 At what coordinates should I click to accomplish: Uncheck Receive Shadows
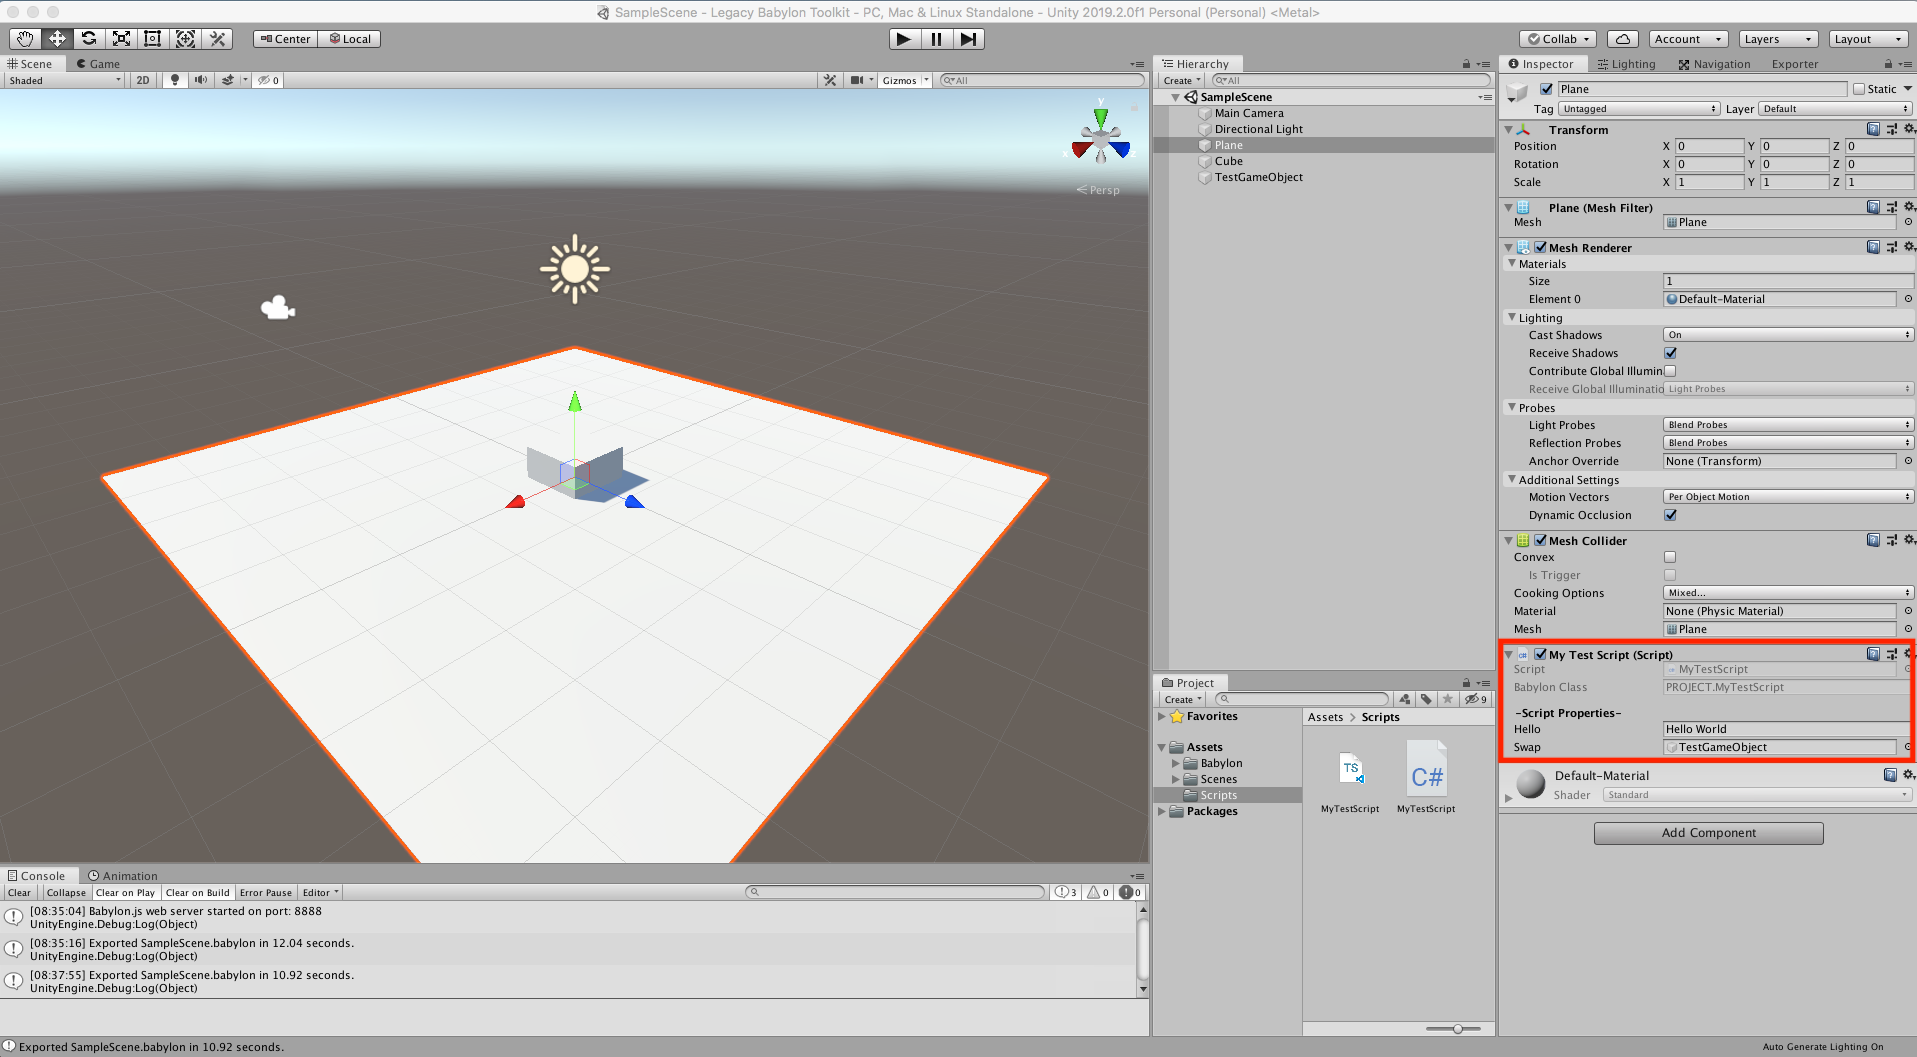click(x=1670, y=353)
